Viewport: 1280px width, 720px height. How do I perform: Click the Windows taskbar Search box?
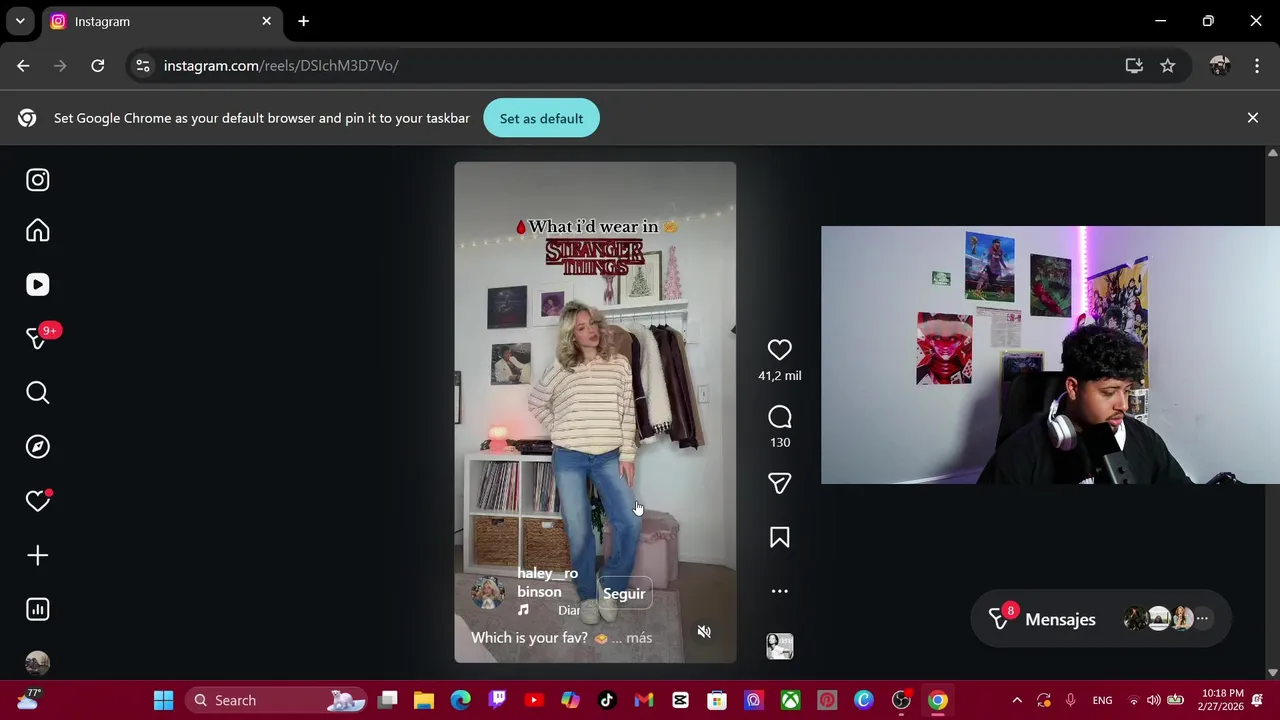point(275,700)
